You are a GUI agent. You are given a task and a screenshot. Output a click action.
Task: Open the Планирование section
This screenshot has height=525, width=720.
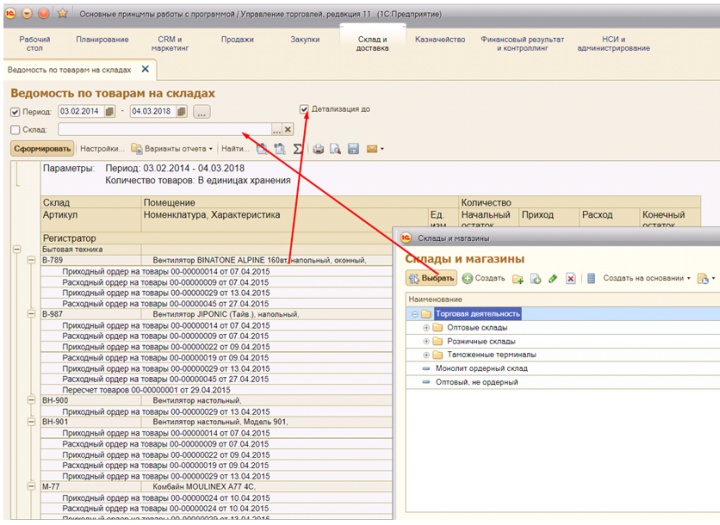(x=102, y=40)
